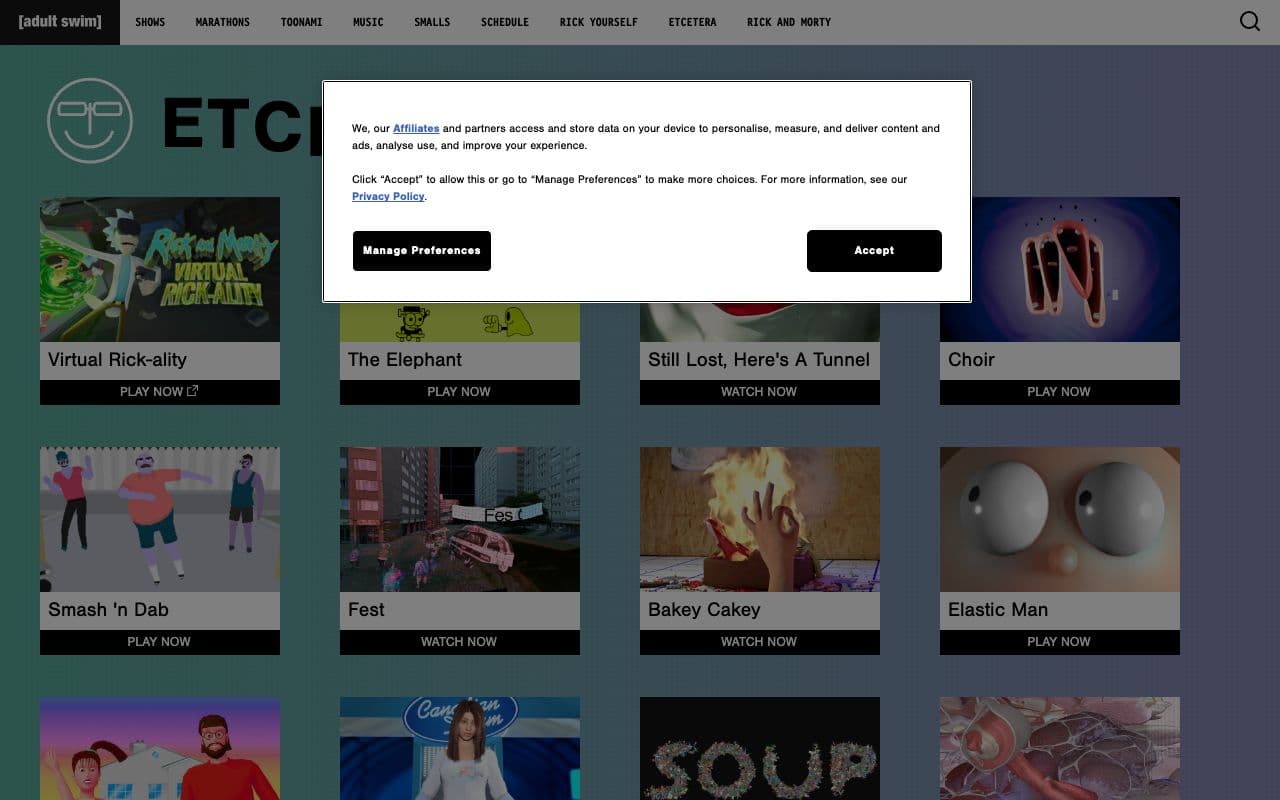Viewport: 1280px width, 800px height.
Task: Click the Adult Swim logo
Action: point(60,21)
